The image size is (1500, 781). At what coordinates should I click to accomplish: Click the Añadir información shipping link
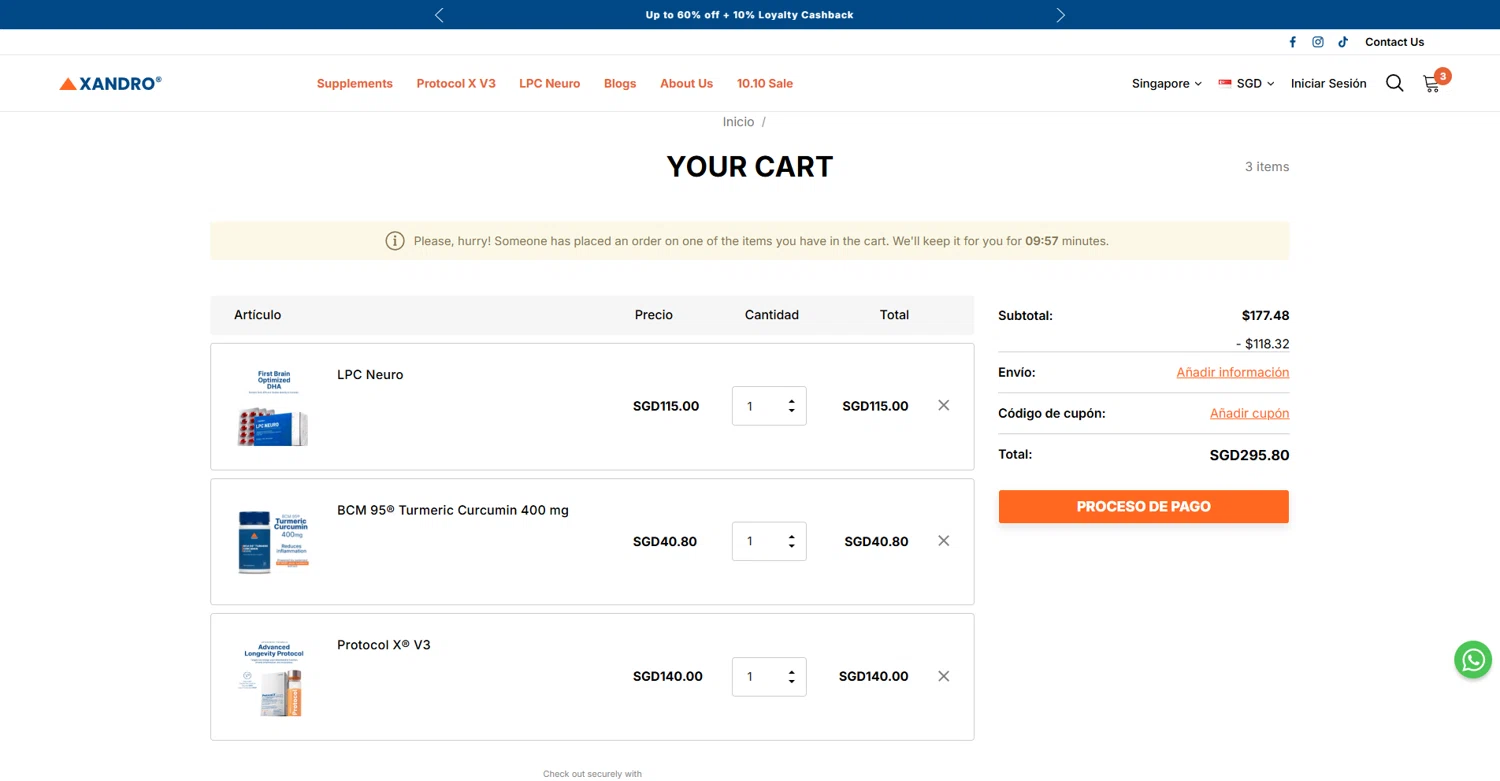(1233, 372)
